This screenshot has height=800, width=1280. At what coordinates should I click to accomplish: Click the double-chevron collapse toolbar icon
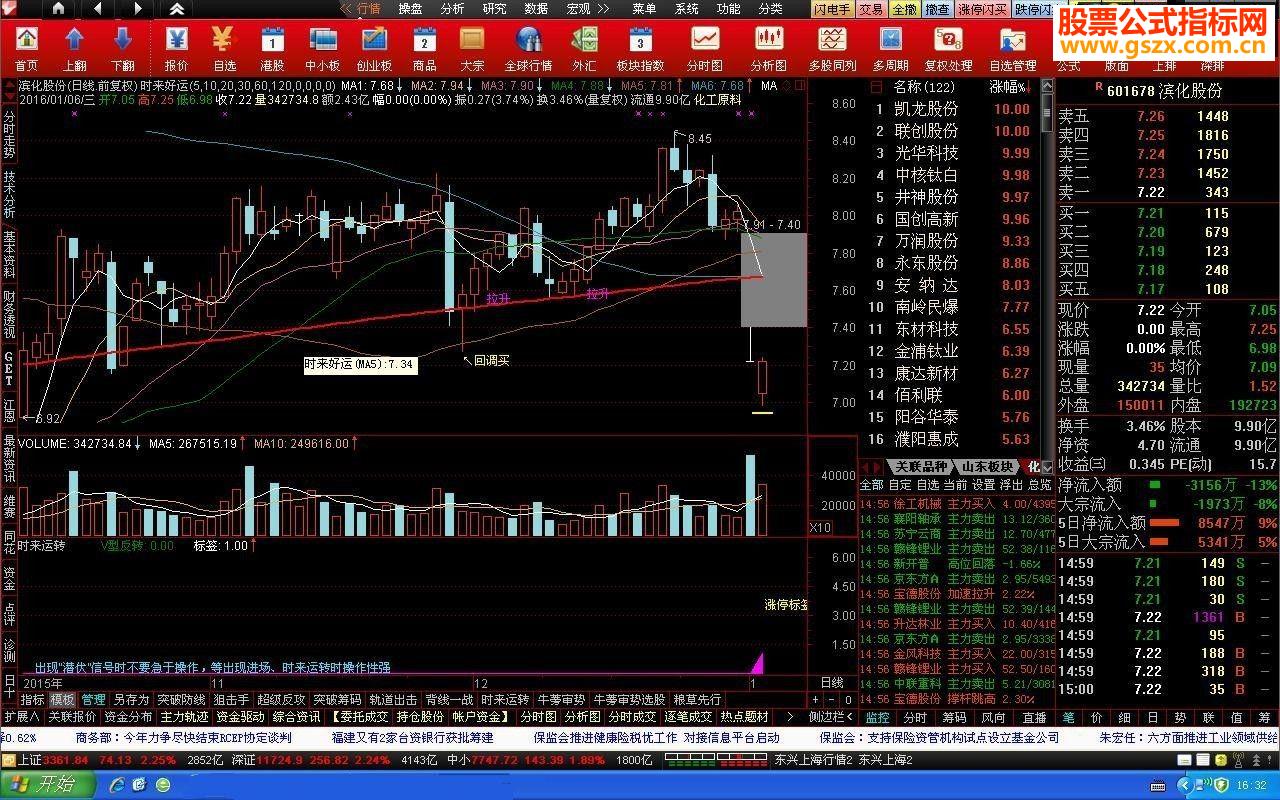pyautogui.click(x=176, y=9)
